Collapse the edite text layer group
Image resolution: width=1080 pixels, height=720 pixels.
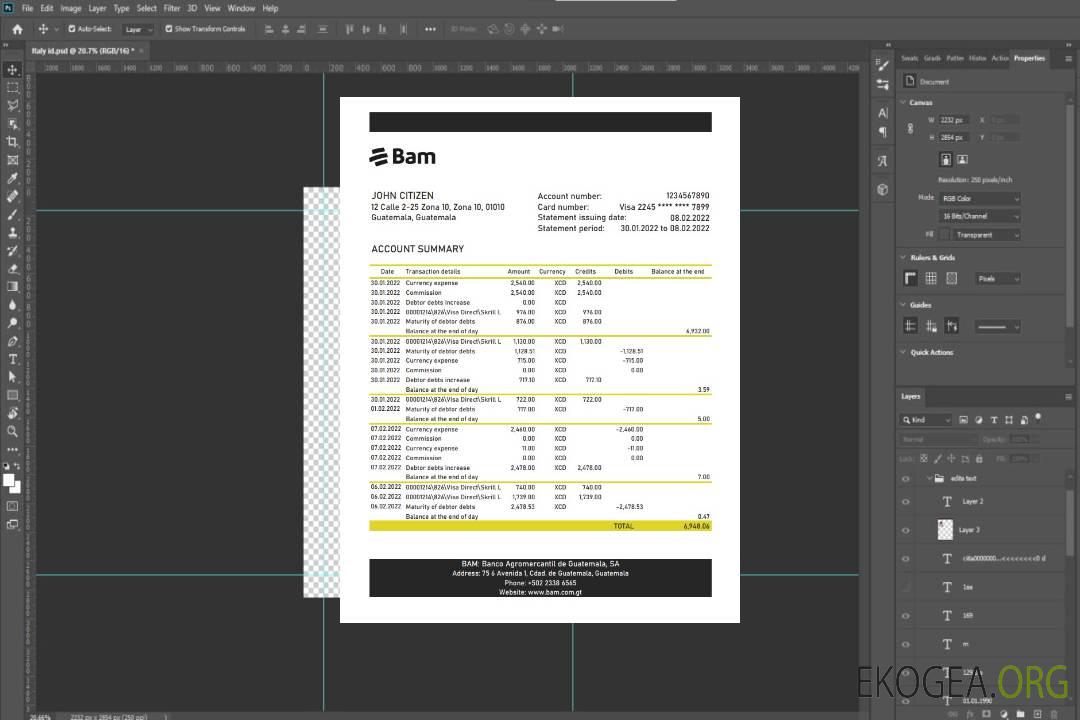coord(927,479)
